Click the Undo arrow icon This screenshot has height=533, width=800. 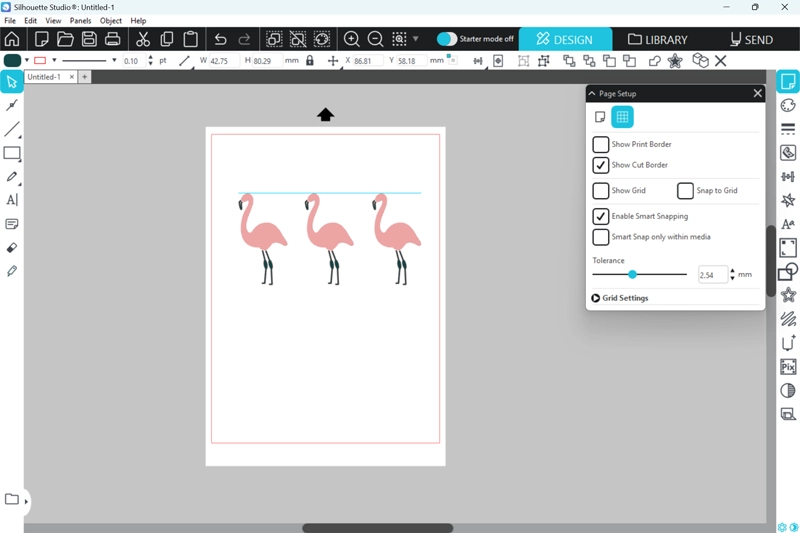220,39
